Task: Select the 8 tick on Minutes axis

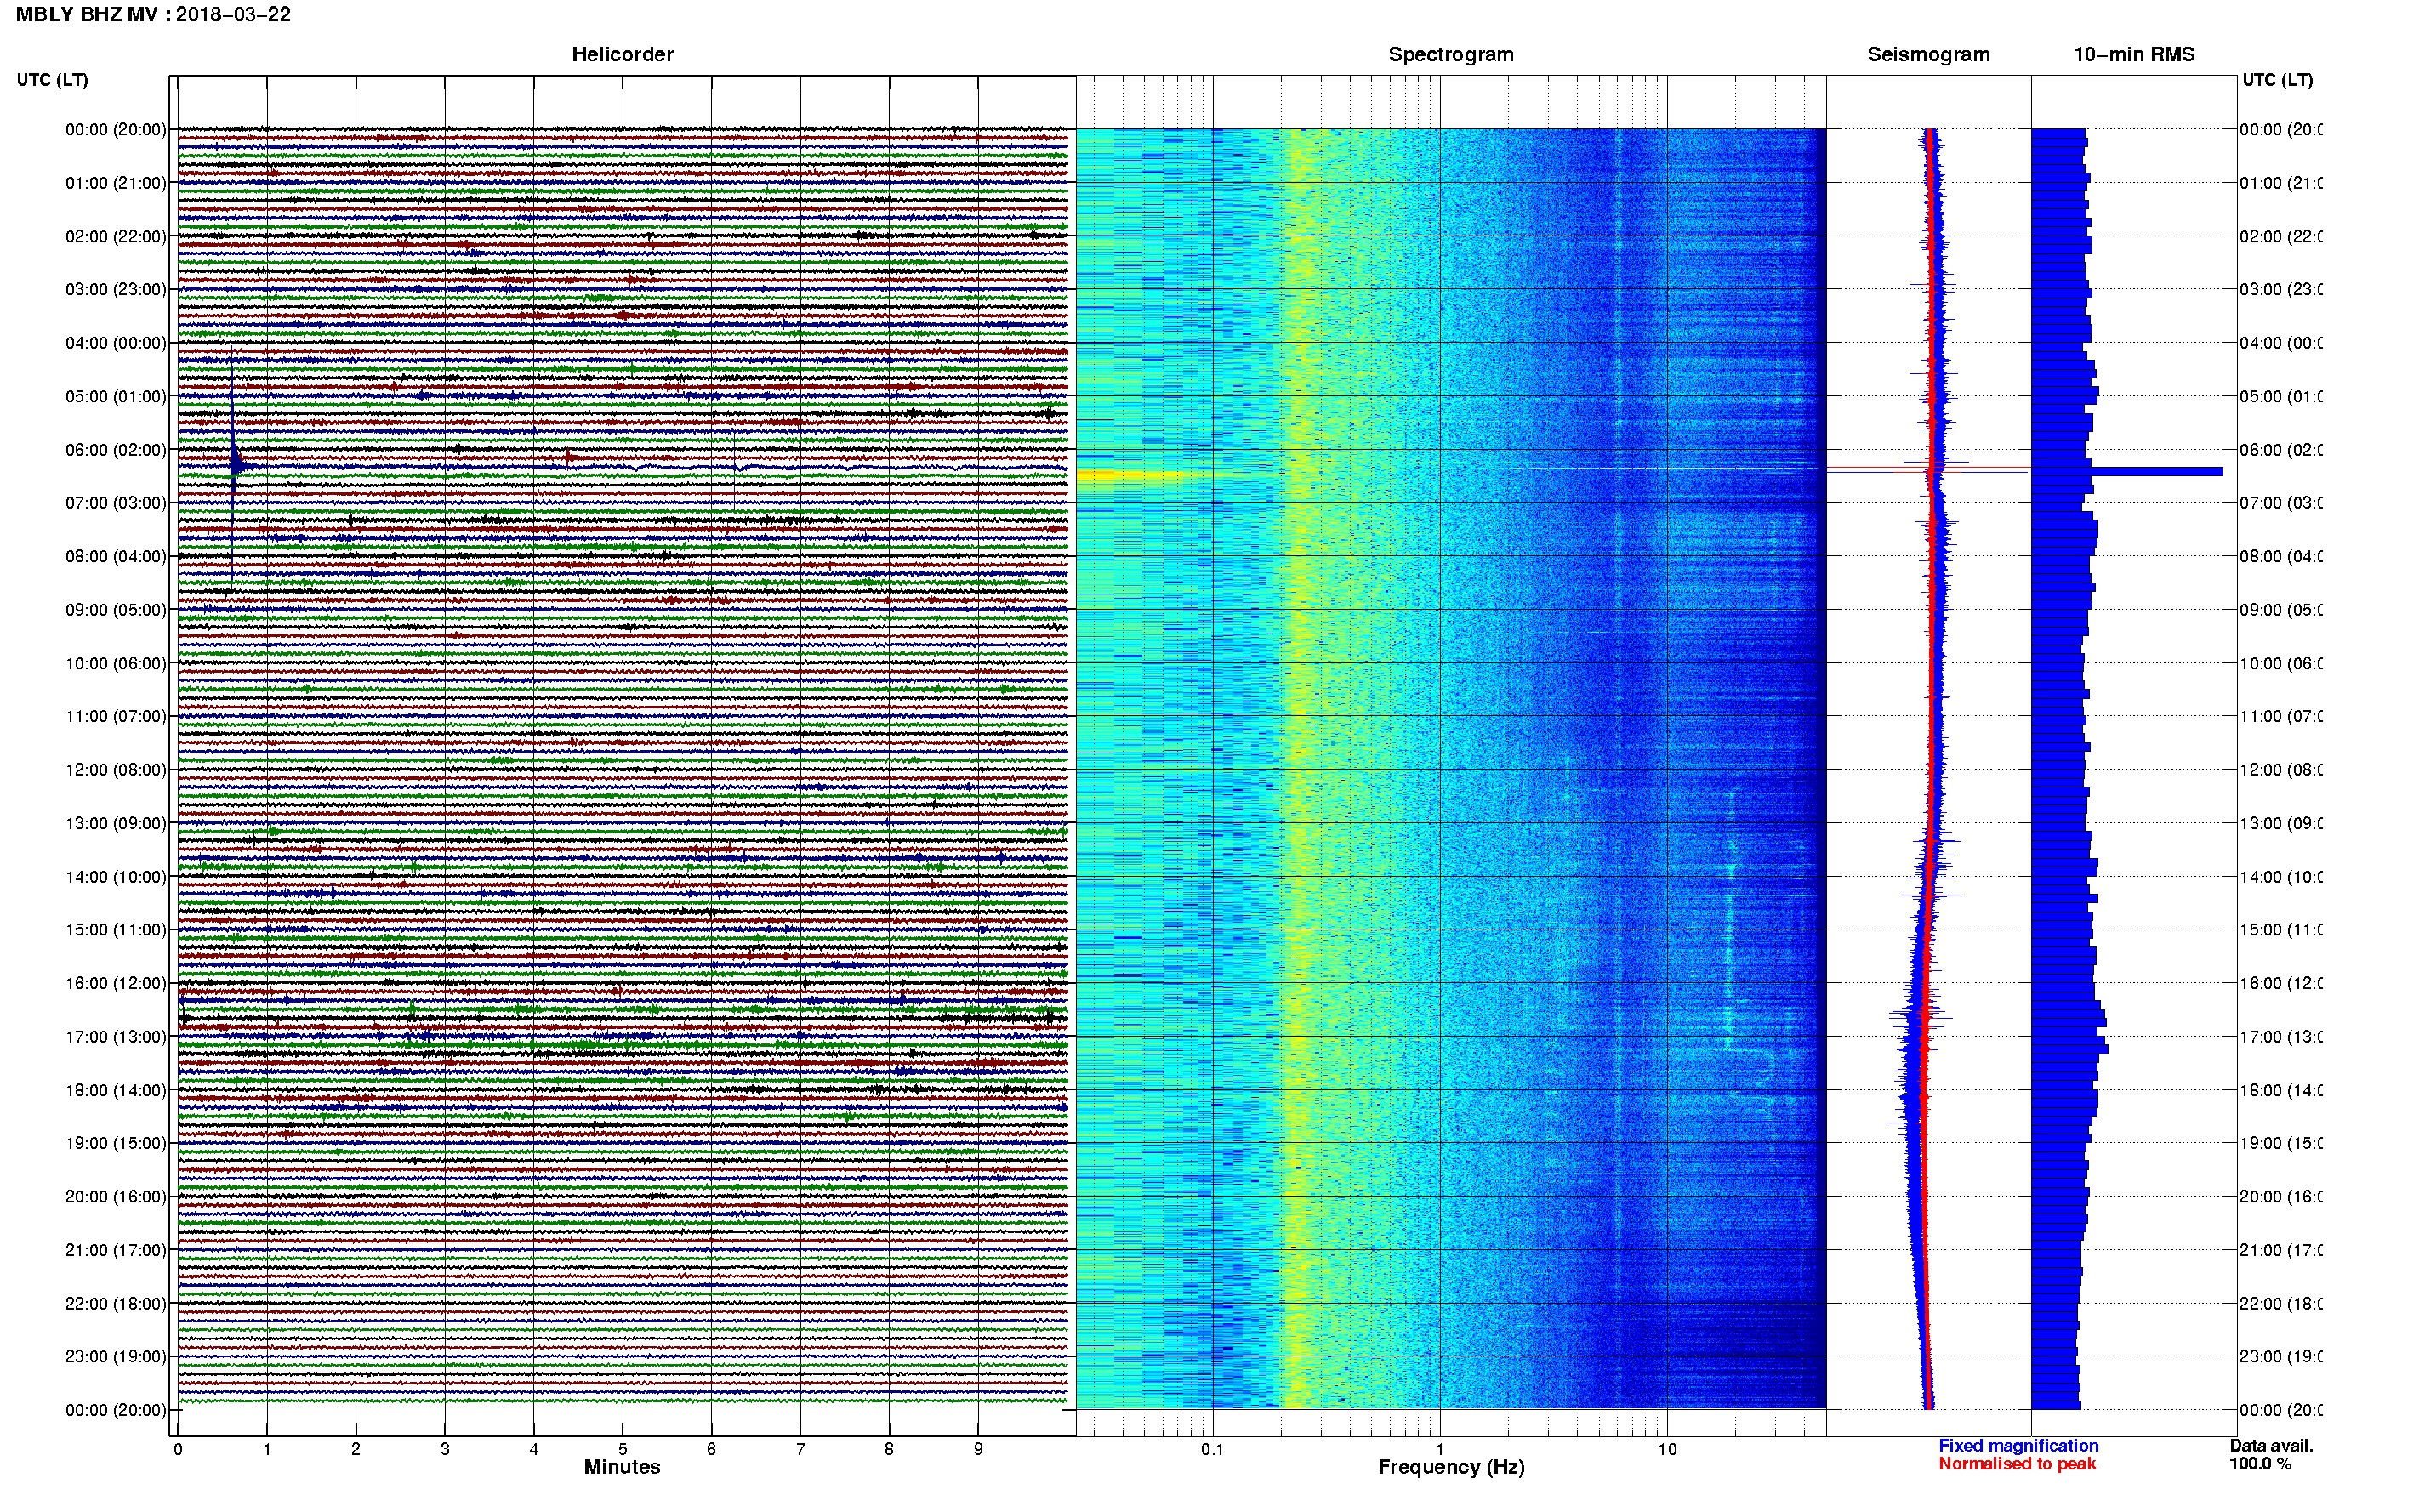Action: click(x=889, y=1449)
